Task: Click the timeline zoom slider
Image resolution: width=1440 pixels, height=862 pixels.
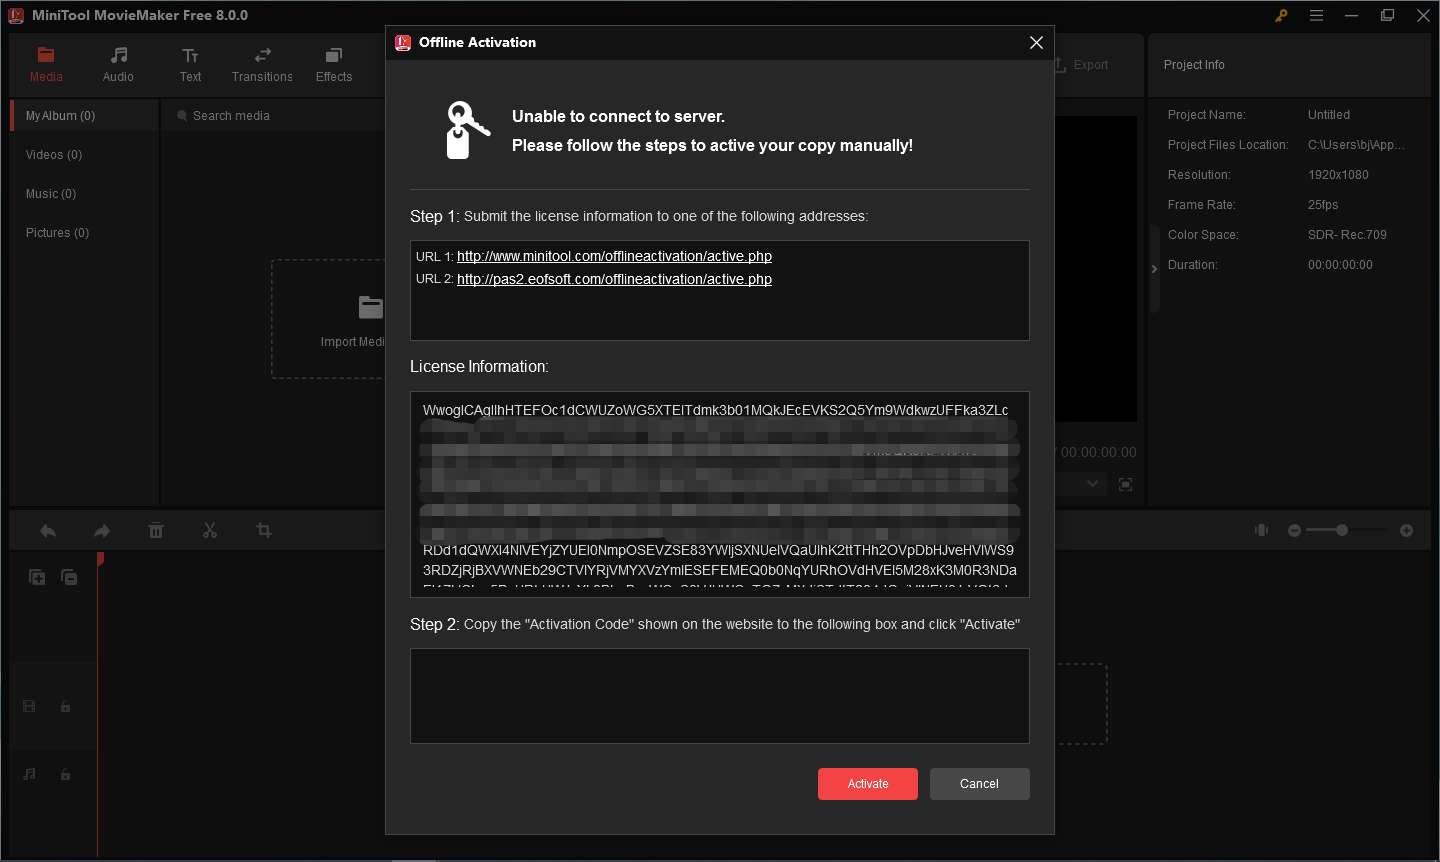Action: [1347, 530]
